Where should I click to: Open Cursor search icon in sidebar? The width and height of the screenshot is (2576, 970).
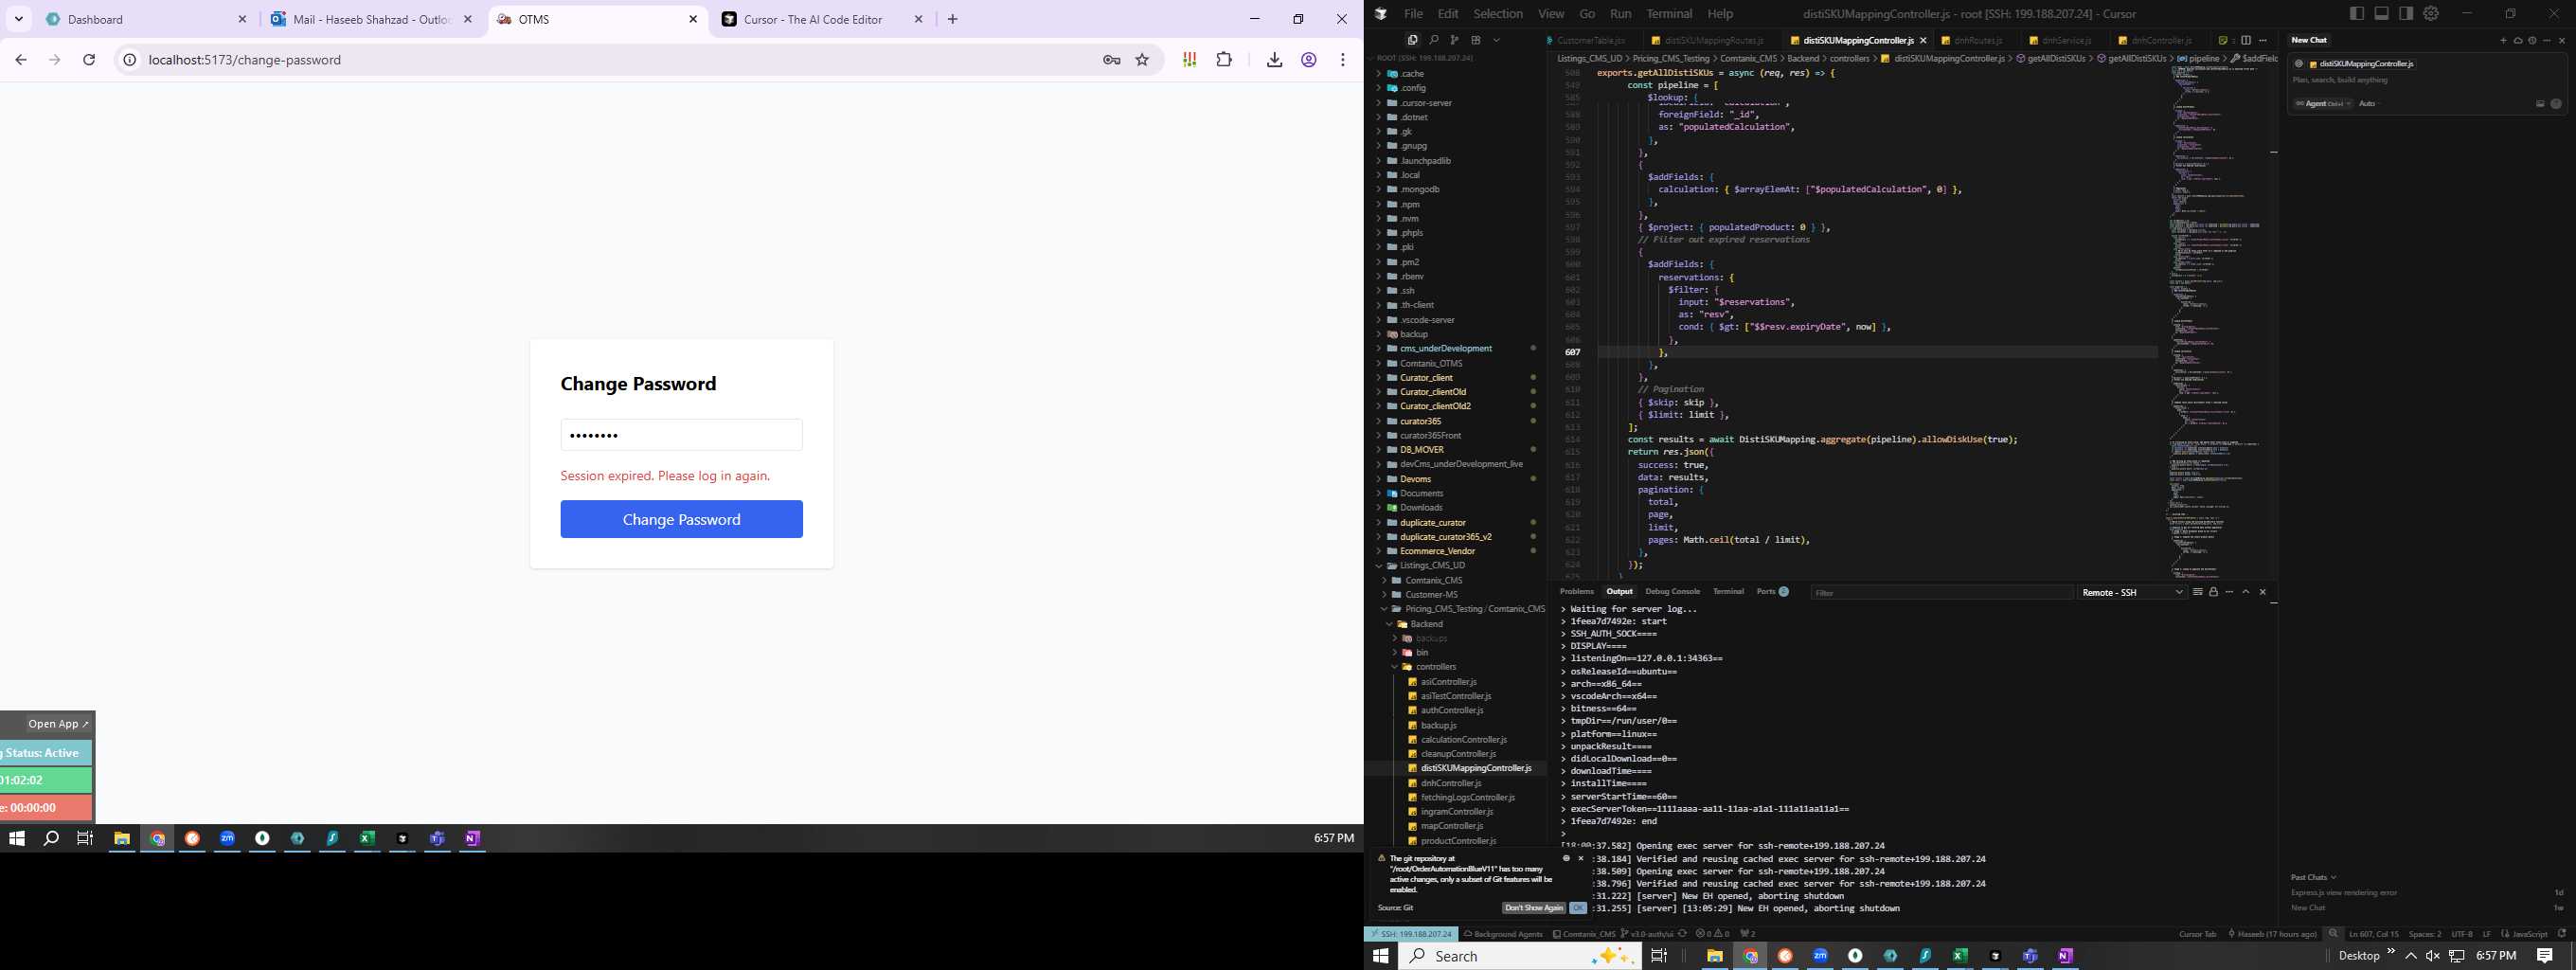pos(1433,40)
